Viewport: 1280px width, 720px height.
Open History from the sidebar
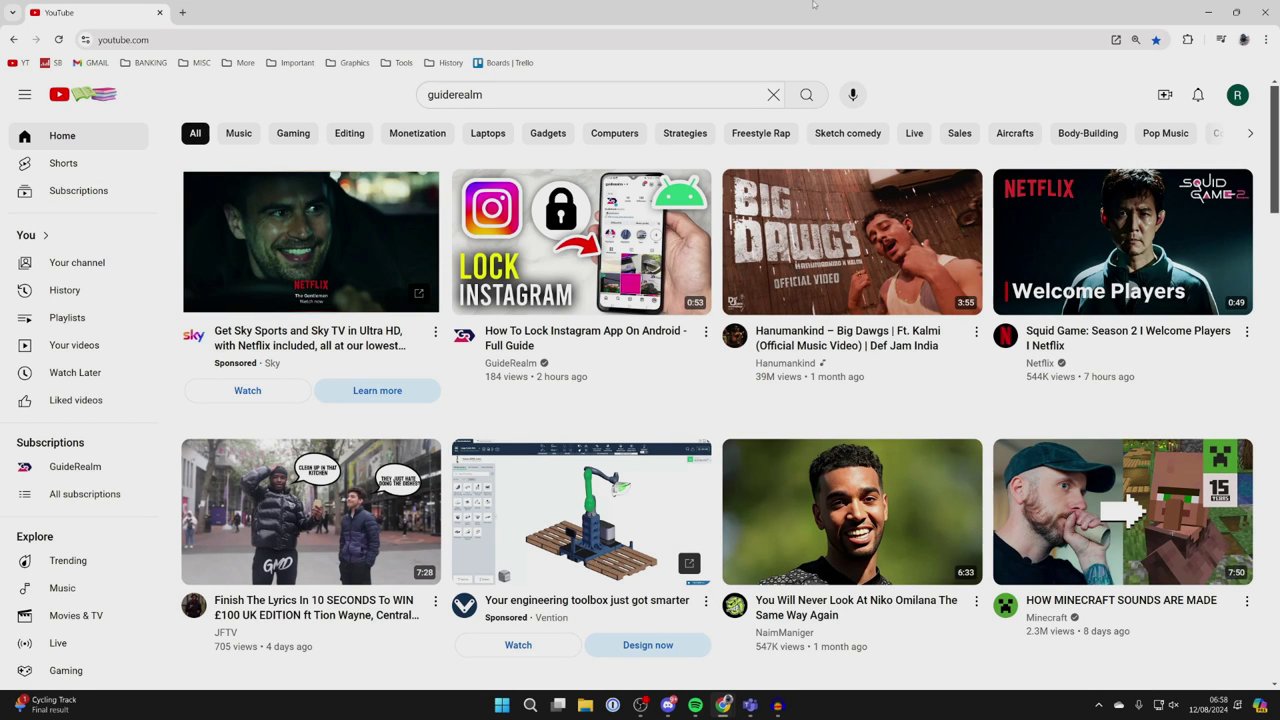[x=64, y=290]
